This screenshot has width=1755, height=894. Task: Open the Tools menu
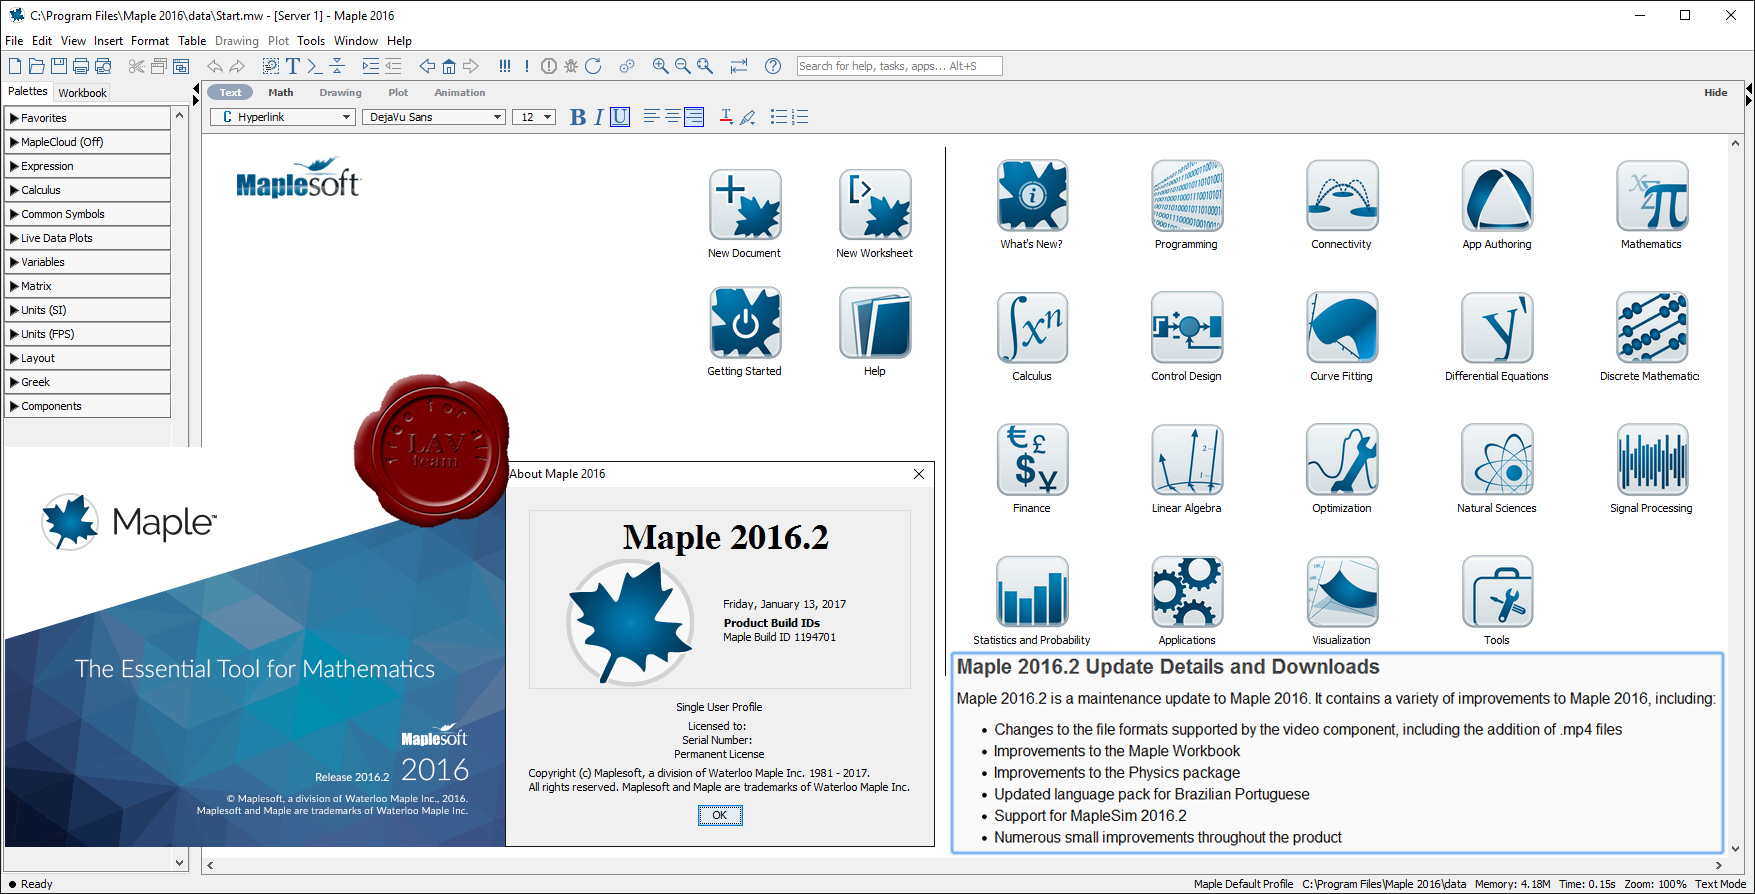tap(311, 41)
